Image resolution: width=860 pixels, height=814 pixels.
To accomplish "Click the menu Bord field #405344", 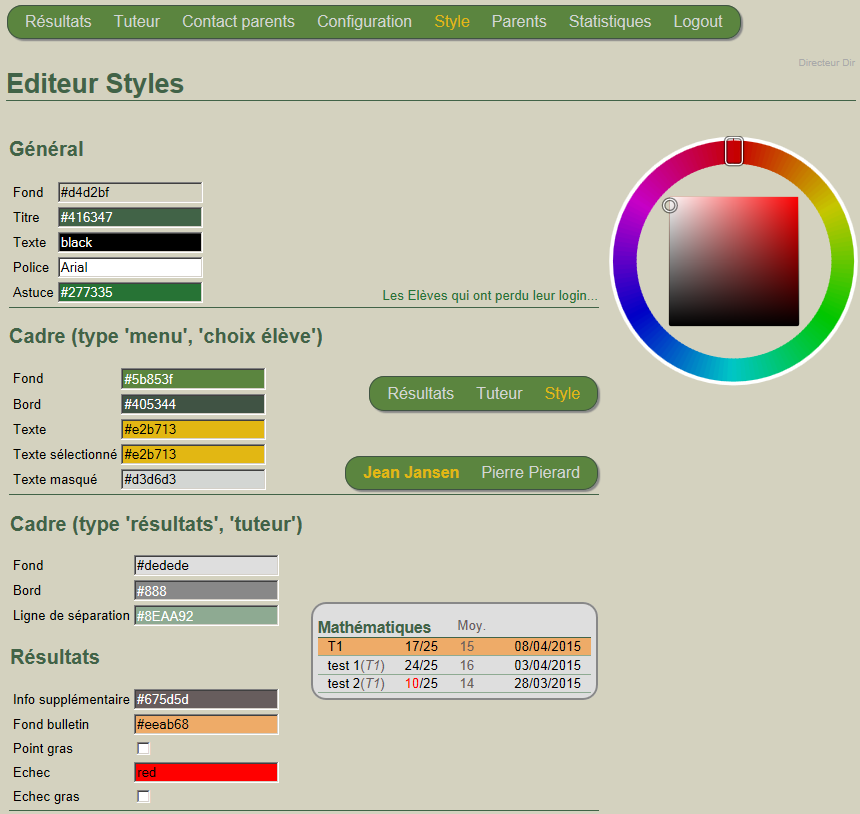I will click(193, 404).
